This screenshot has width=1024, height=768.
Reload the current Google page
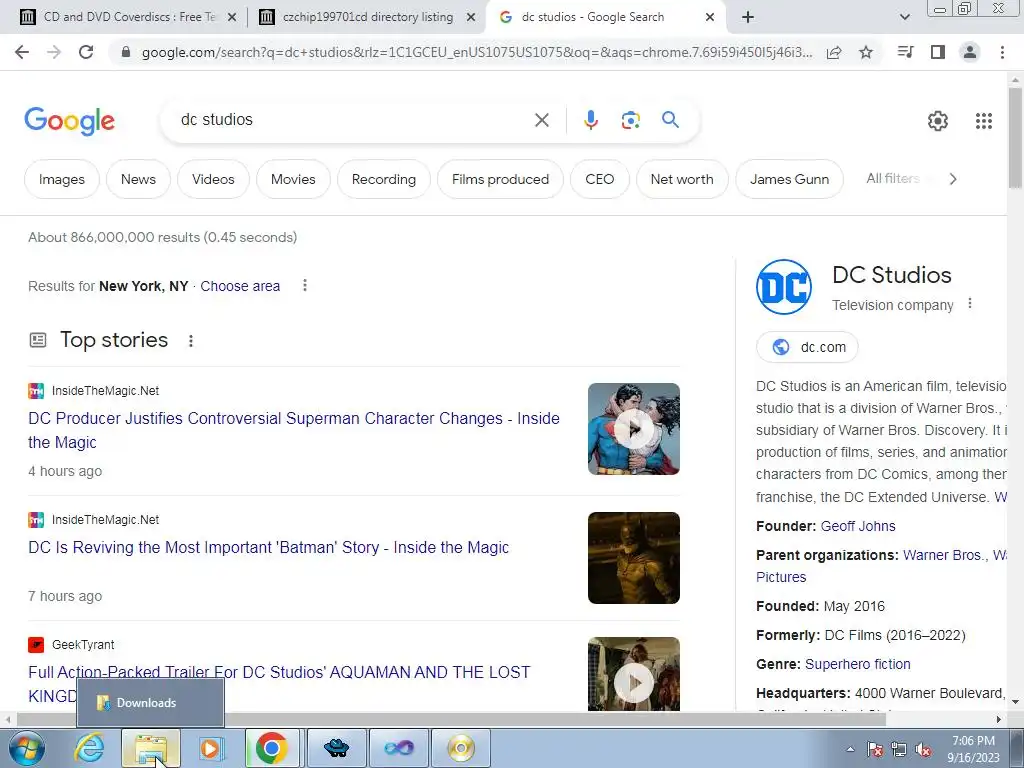pos(86,52)
